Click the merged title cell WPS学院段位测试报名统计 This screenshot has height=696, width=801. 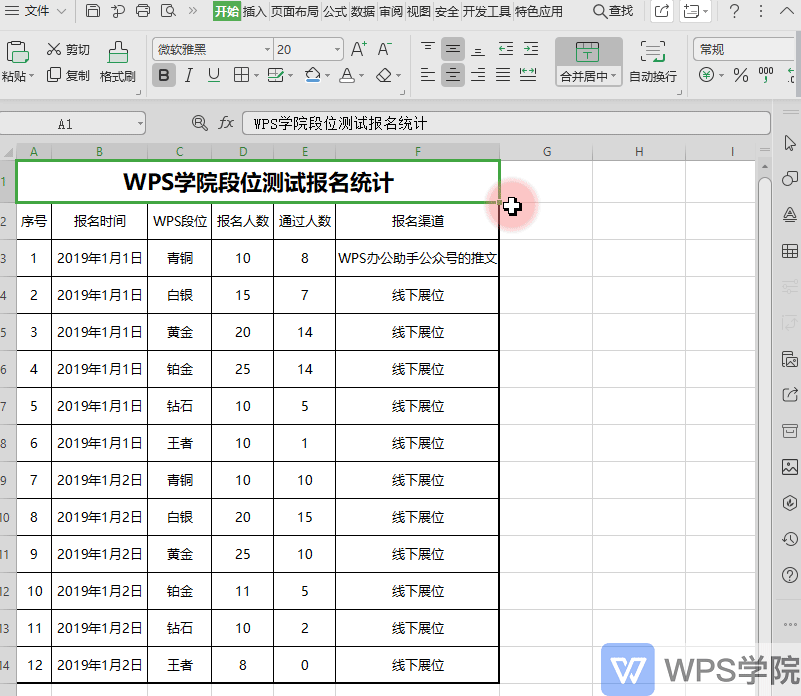(258, 182)
